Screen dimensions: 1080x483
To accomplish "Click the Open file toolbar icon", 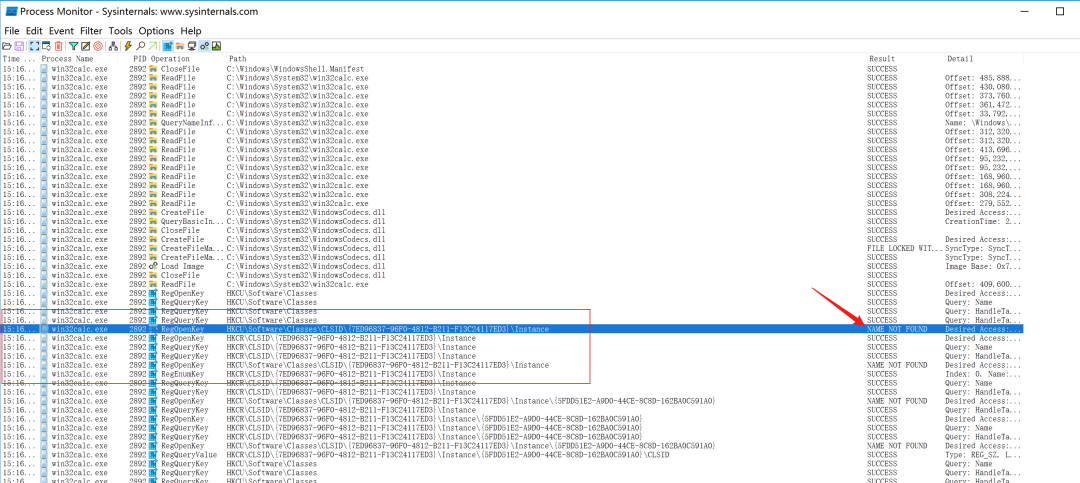I will click(x=7, y=46).
